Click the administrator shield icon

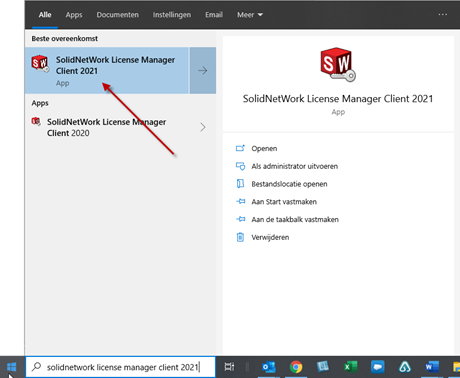[x=240, y=166]
